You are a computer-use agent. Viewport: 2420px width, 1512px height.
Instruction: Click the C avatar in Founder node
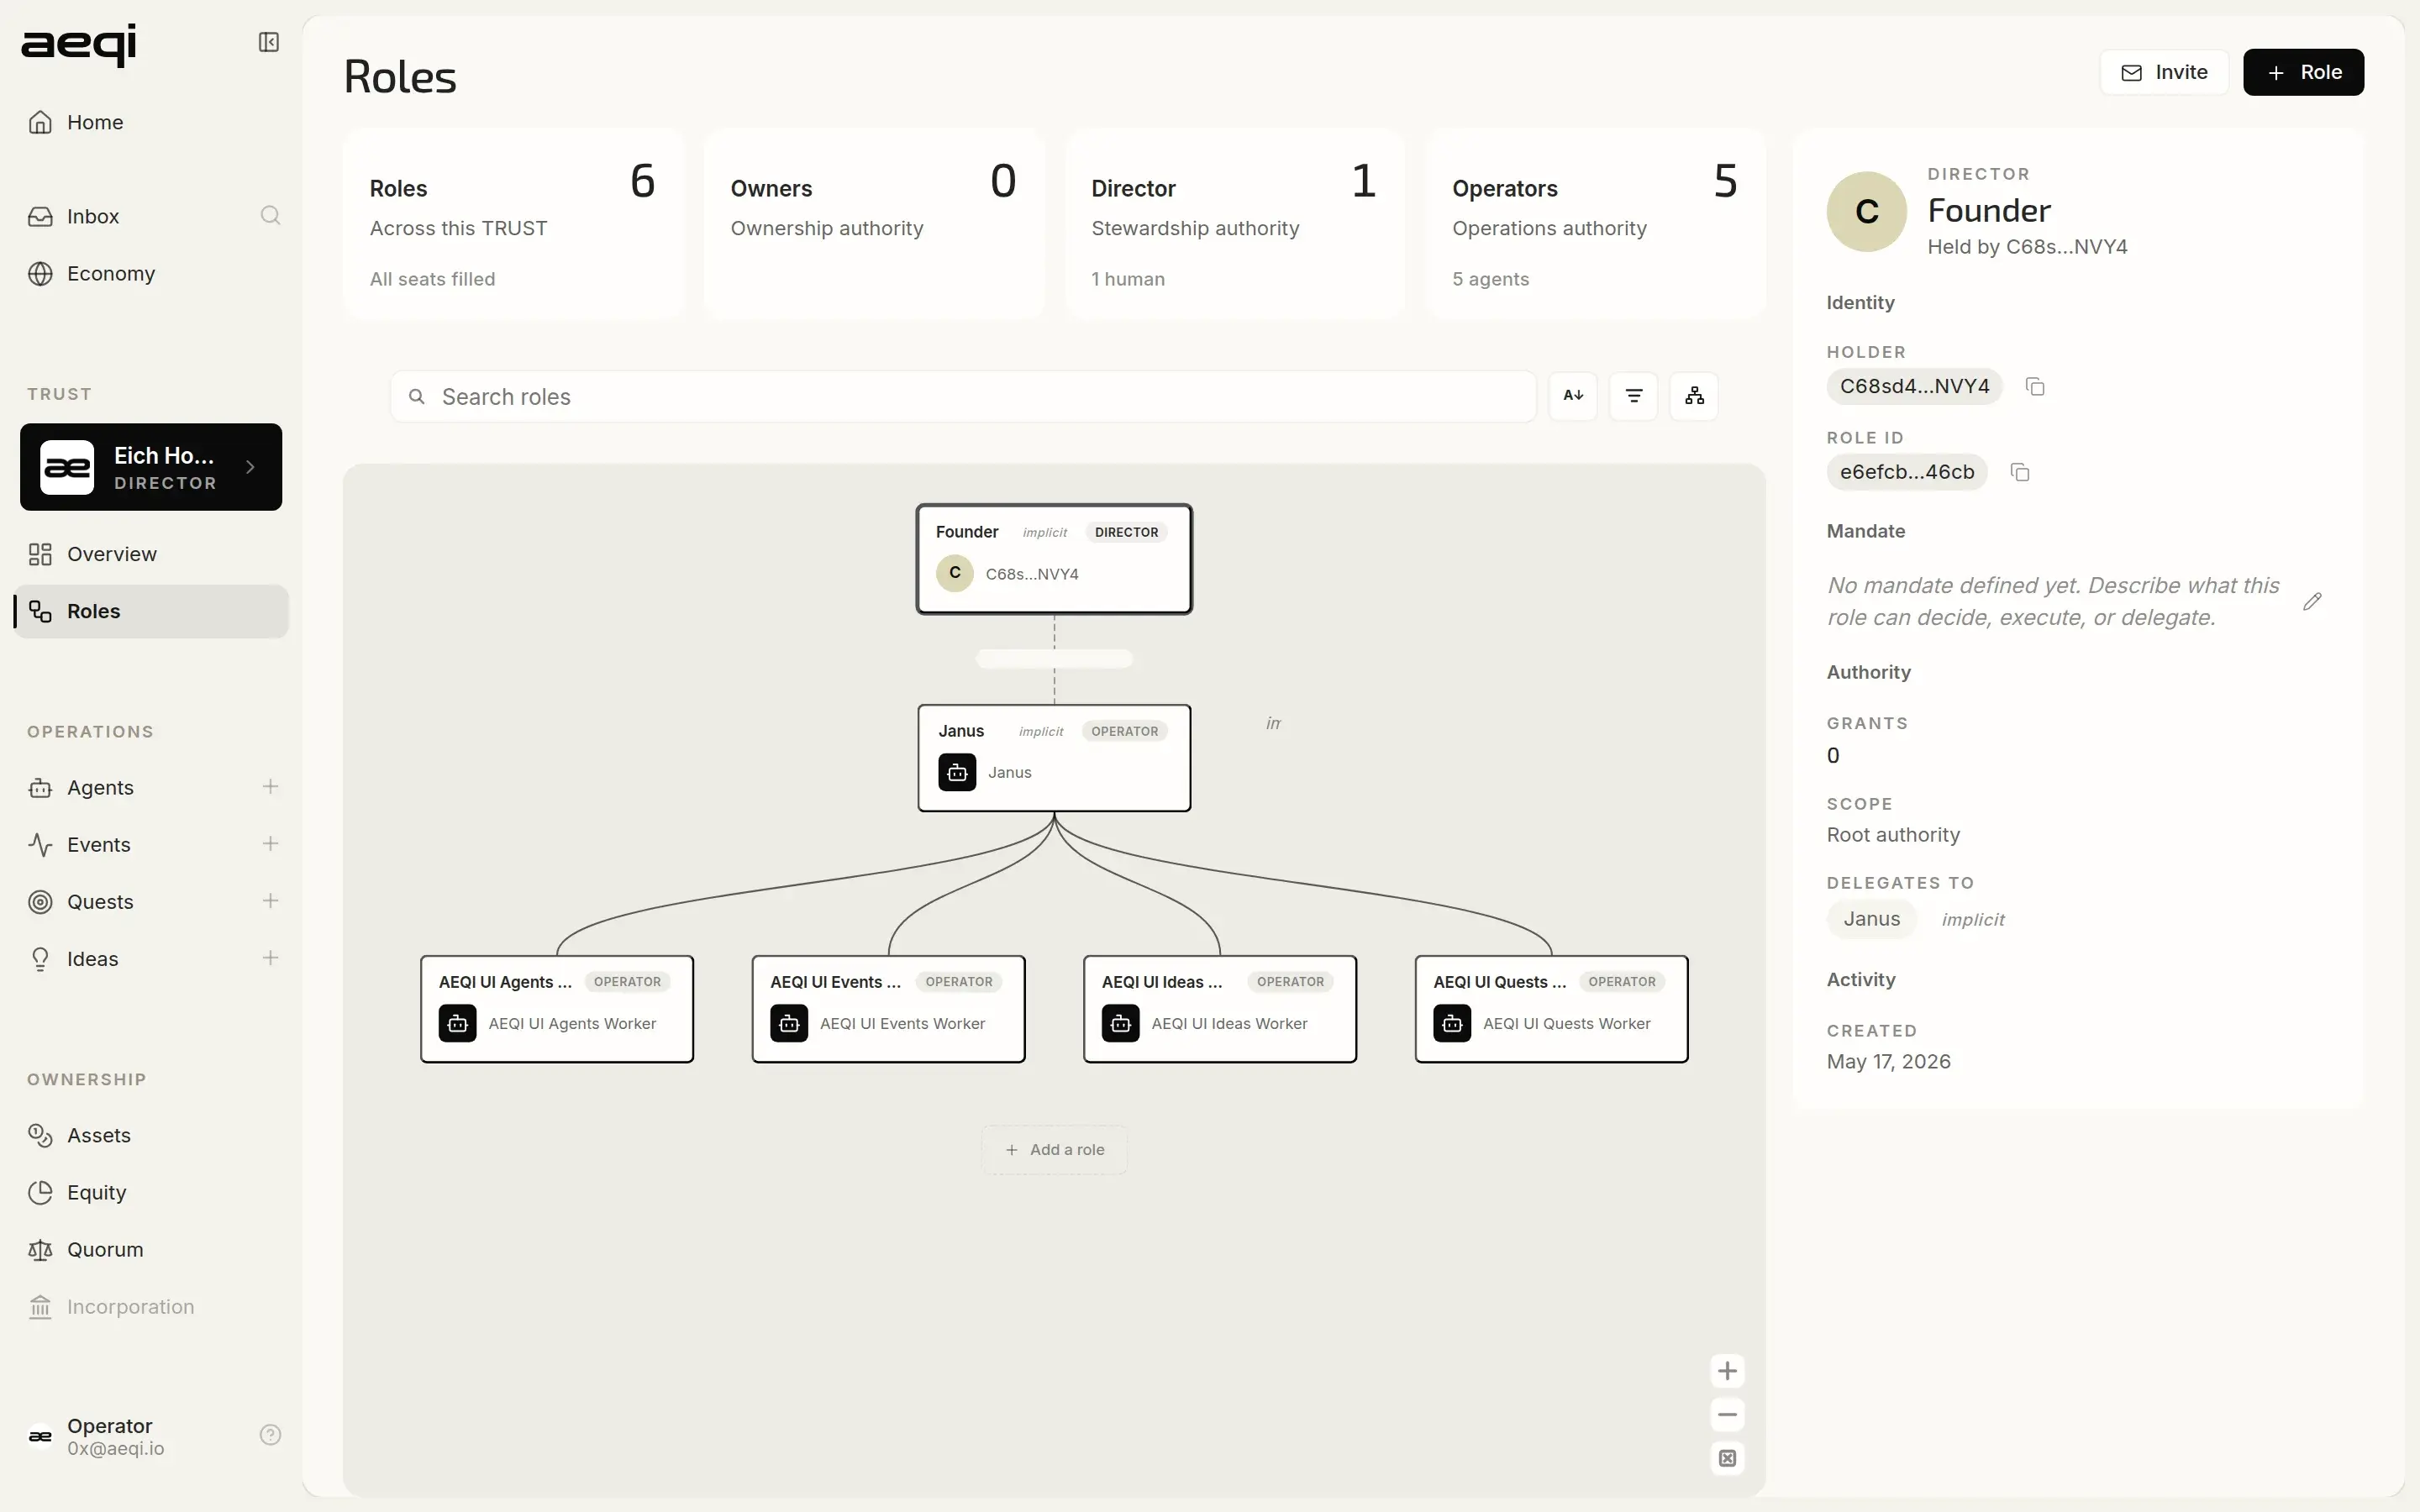tap(955, 573)
